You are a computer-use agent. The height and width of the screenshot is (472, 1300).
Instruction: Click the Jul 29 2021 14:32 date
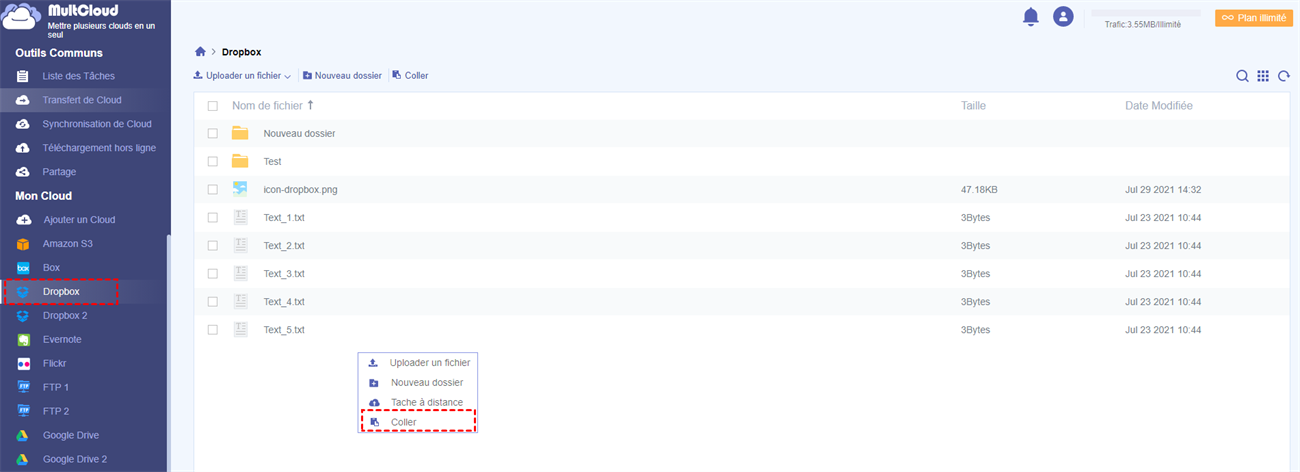pos(1163,189)
